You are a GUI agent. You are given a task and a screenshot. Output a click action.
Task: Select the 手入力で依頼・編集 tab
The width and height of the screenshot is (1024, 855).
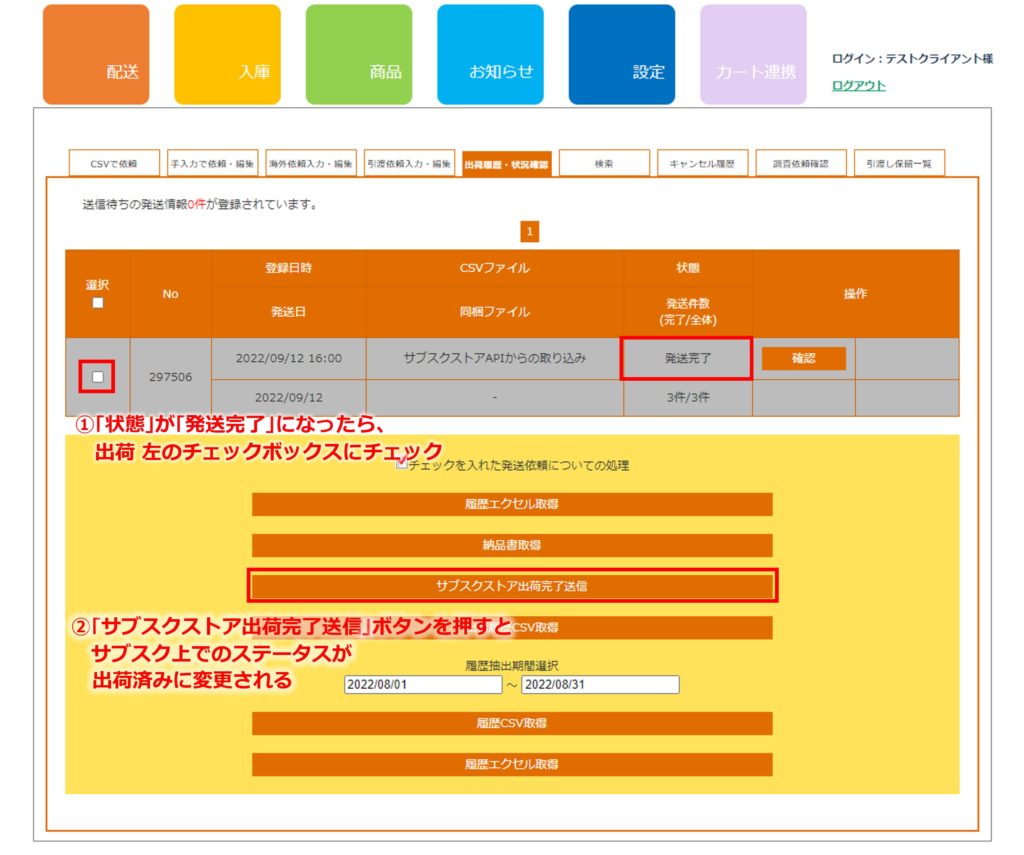211,163
